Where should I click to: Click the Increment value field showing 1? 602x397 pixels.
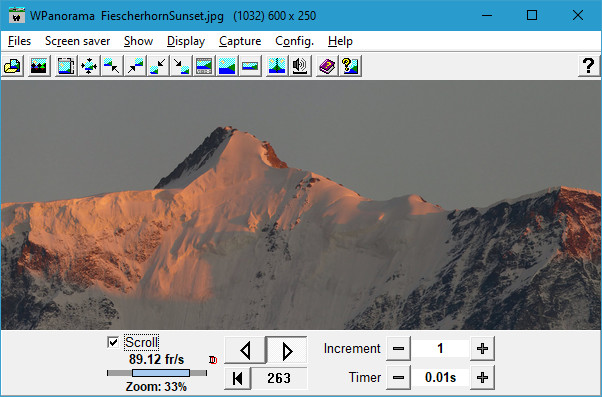(x=440, y=349)
